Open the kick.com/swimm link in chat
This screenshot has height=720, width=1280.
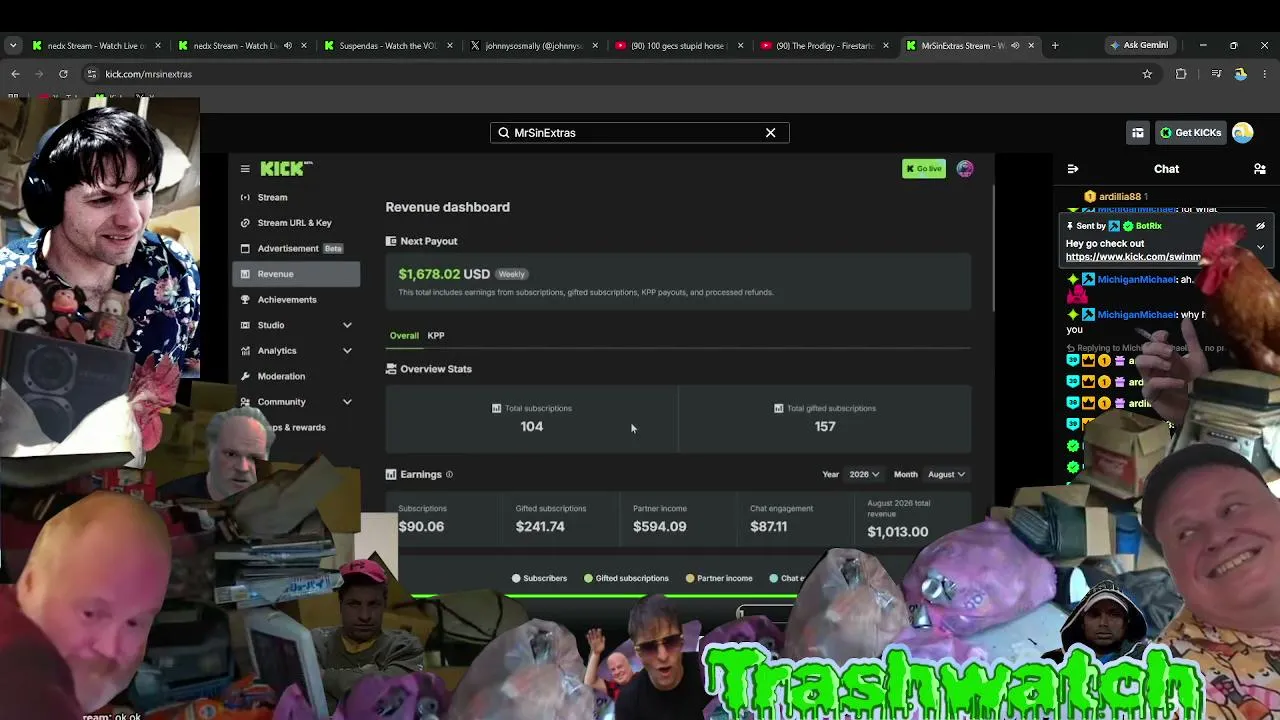[x=1133, y=257]
